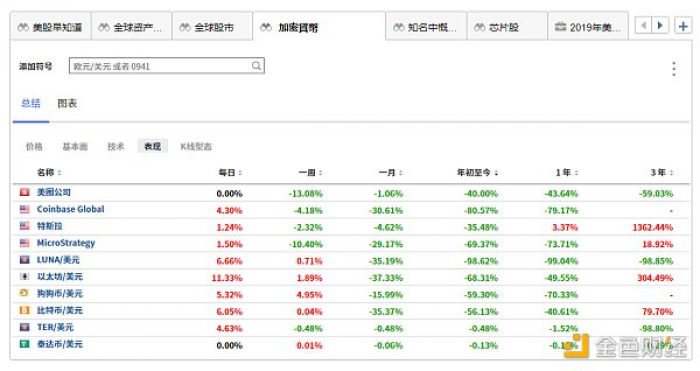
Task: Click the add-symbol search input field
Action: click(x=167, y=66)
